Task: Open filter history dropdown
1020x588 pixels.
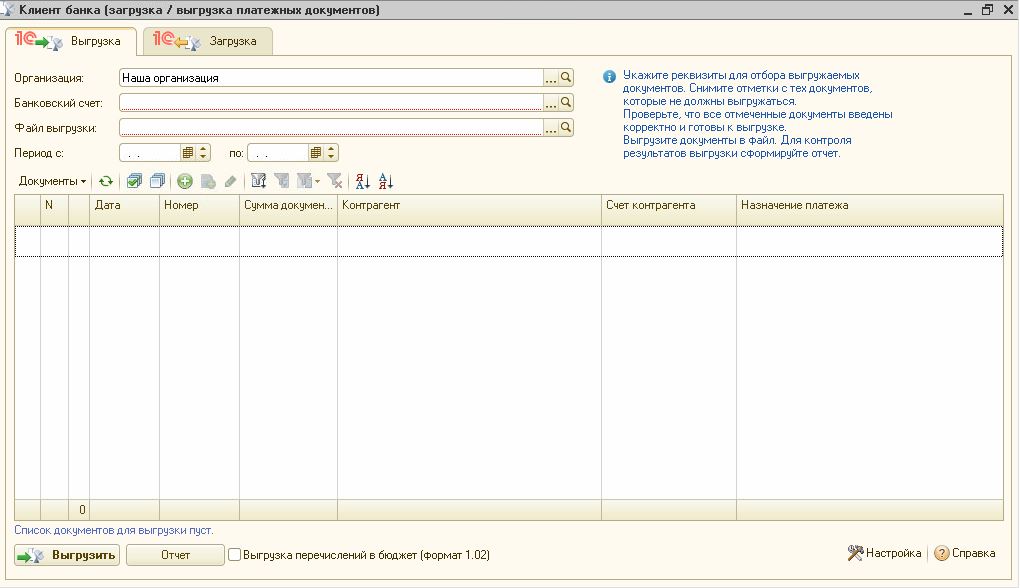Action: tap(308, 181)
